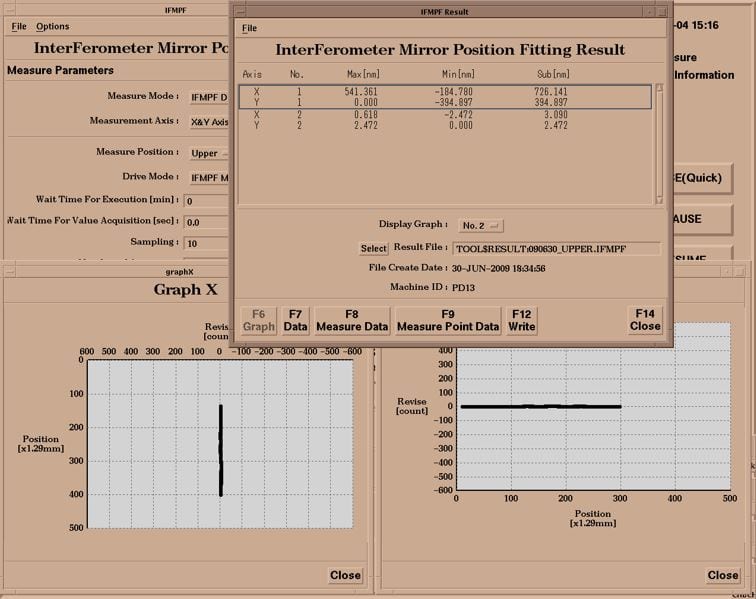Viewport: 756px width, 599px height.
Task: Click value 726.141 in Sub column
Action: click(551, 92)
